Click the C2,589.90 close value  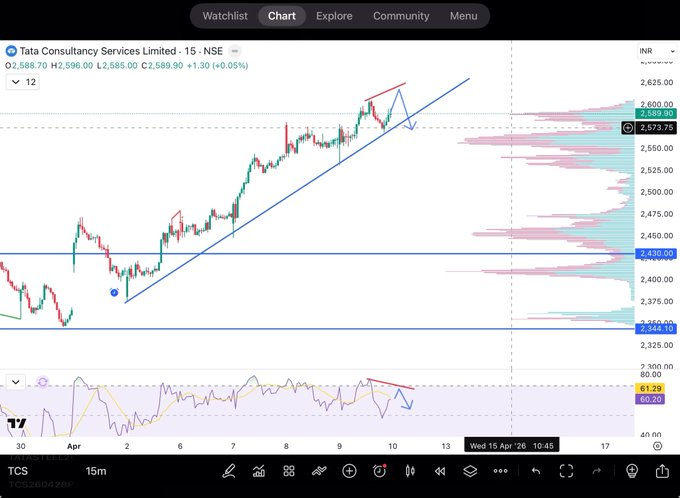click(163, 66)
